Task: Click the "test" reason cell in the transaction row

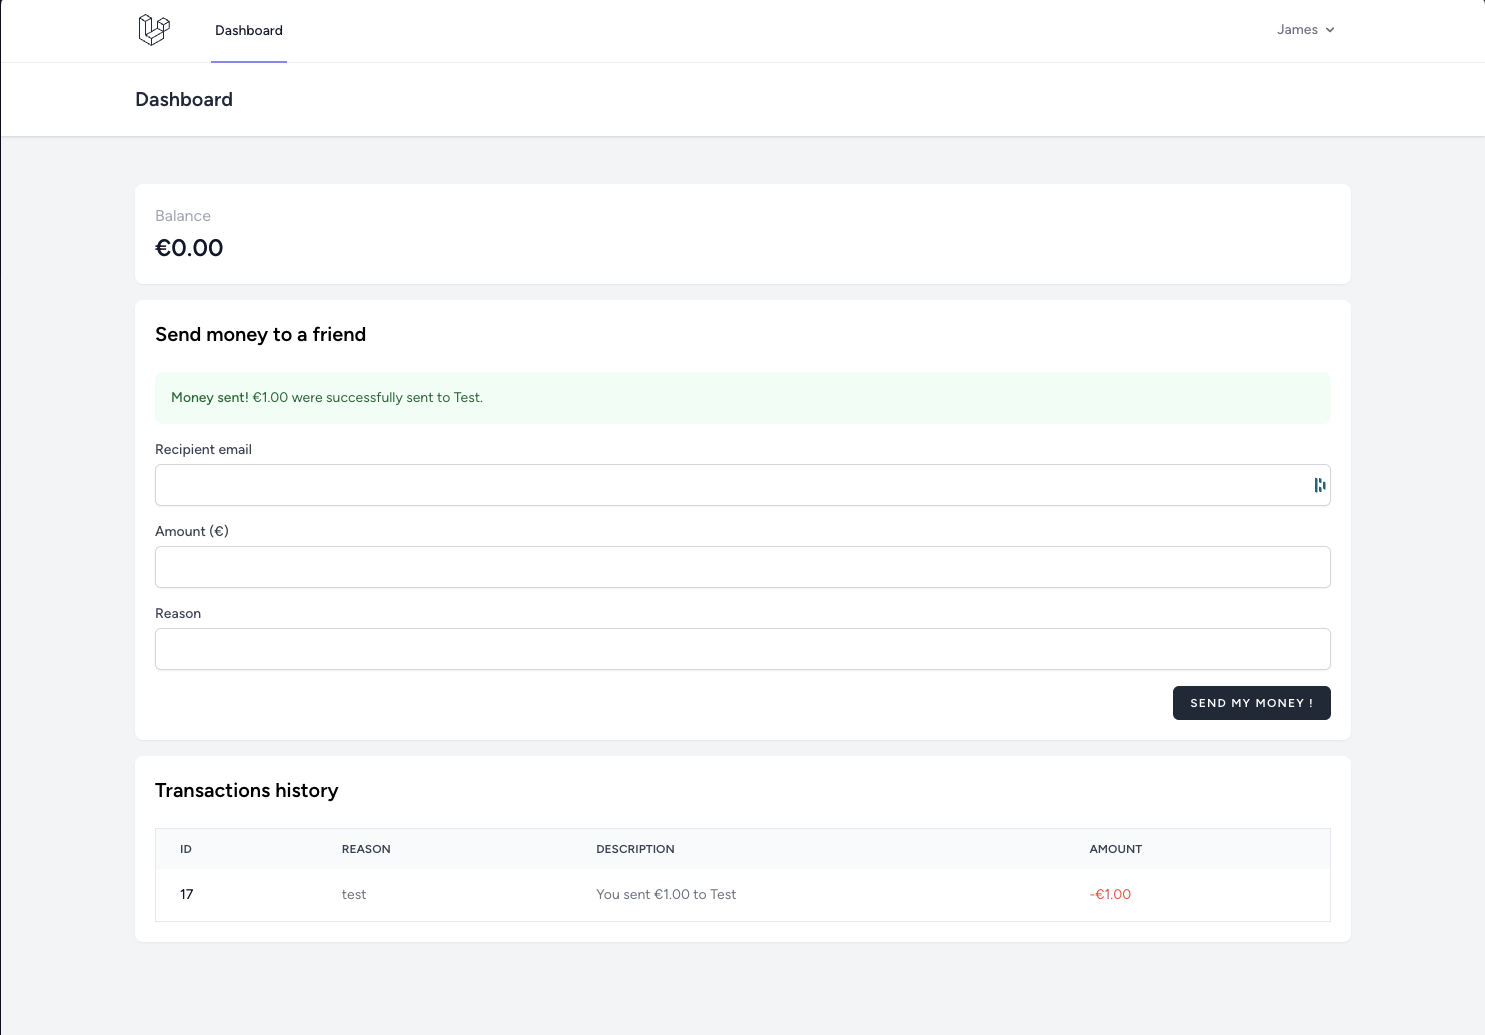Action: [354, 895]
